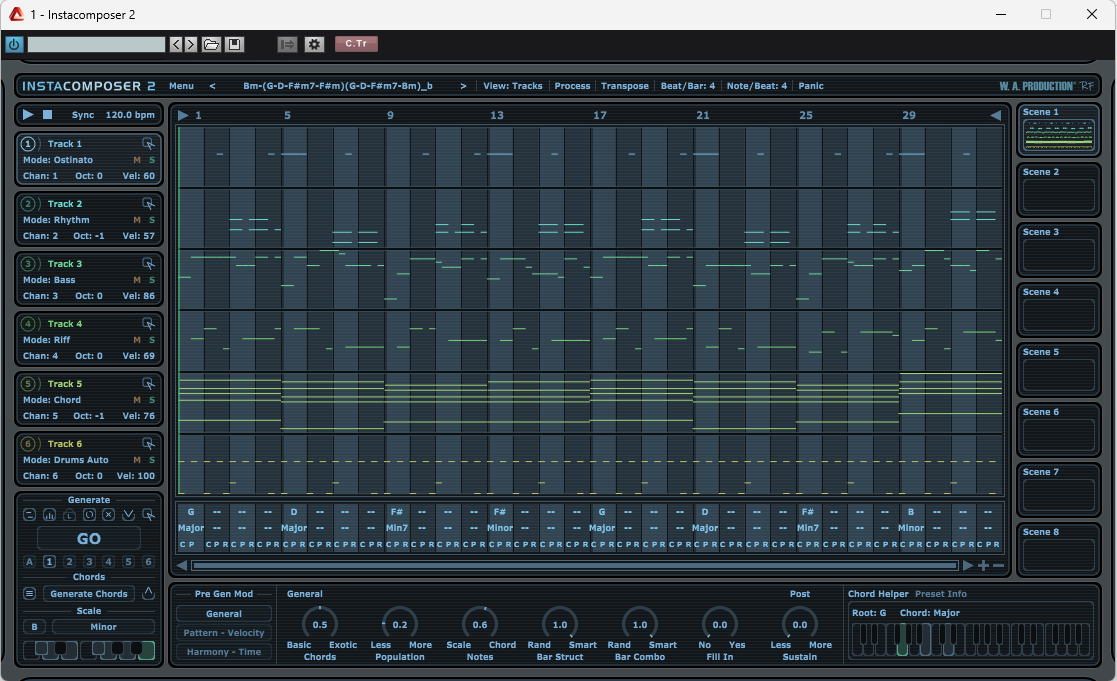Zoom in timeline with plus icon

[983, 566]
